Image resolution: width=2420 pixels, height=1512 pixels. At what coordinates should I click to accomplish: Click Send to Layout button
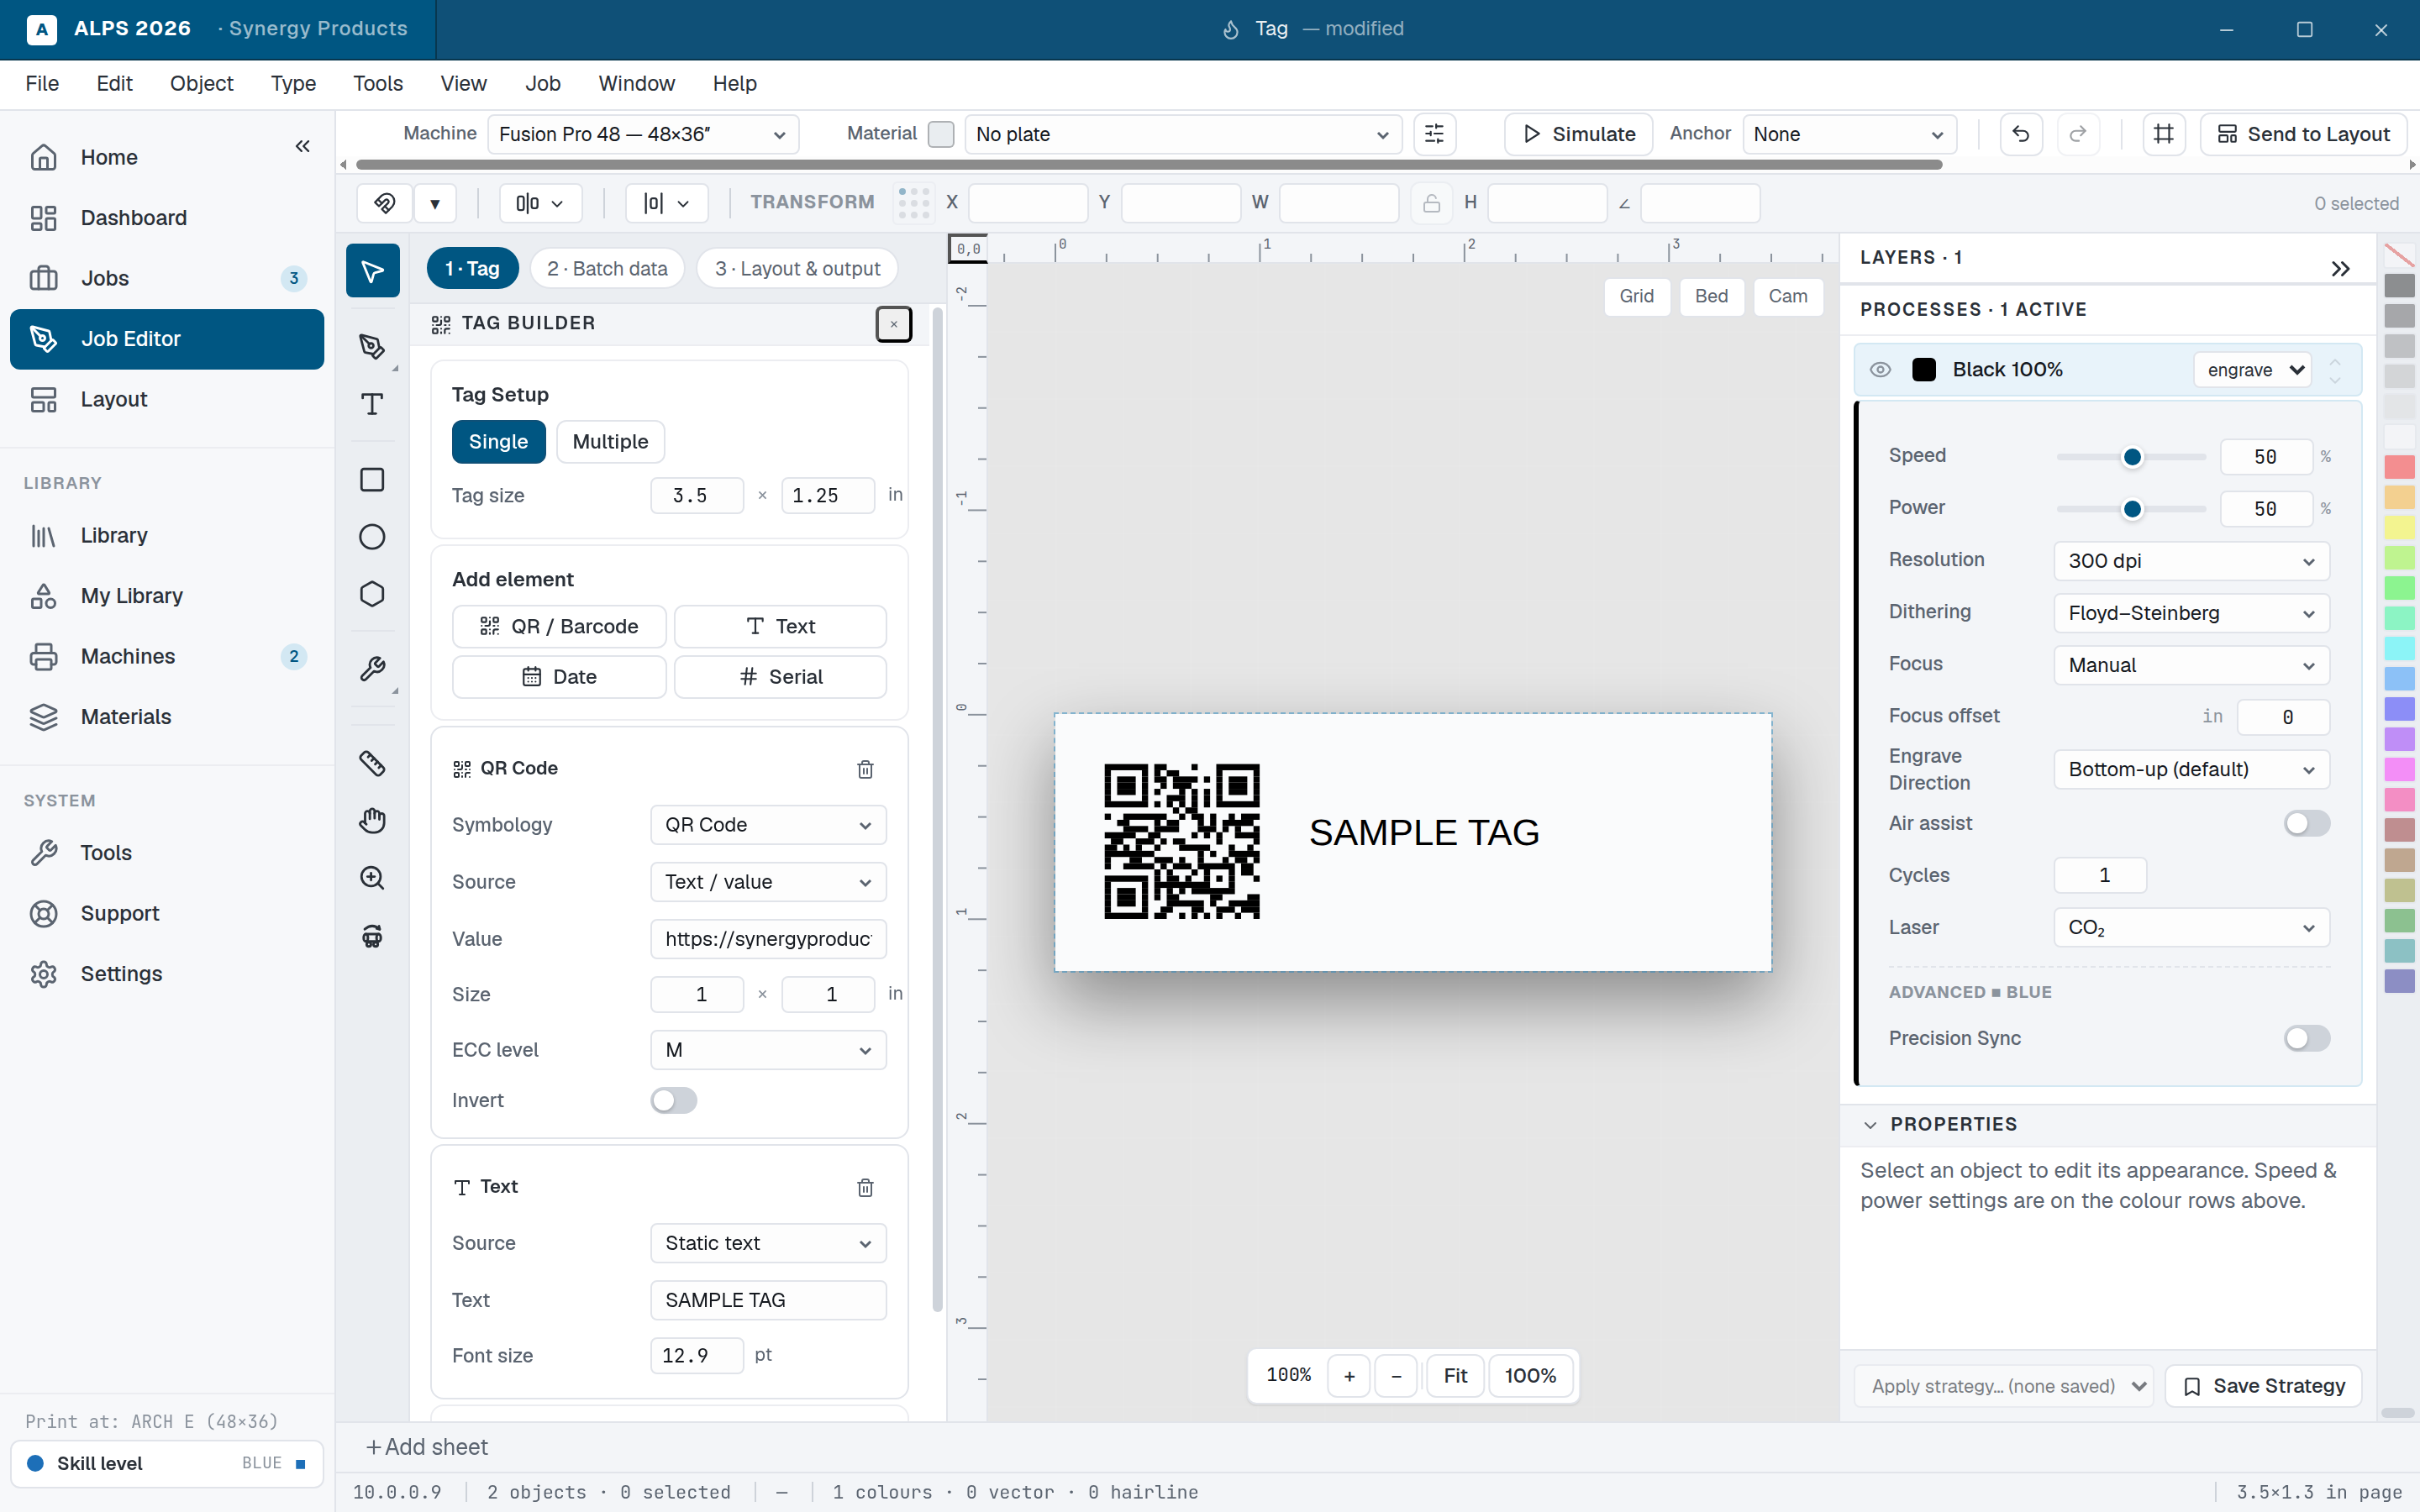pos(2303,134)
